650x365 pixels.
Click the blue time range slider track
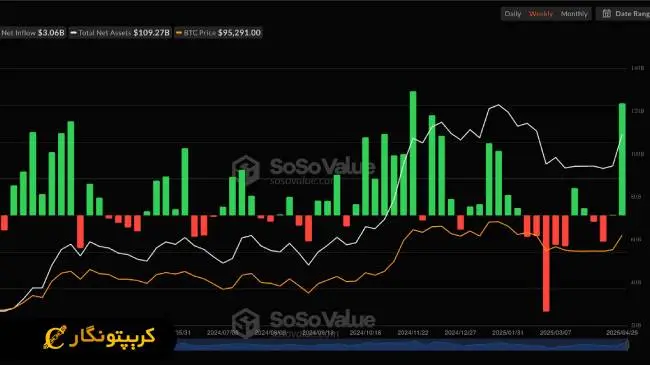(401, 345)
